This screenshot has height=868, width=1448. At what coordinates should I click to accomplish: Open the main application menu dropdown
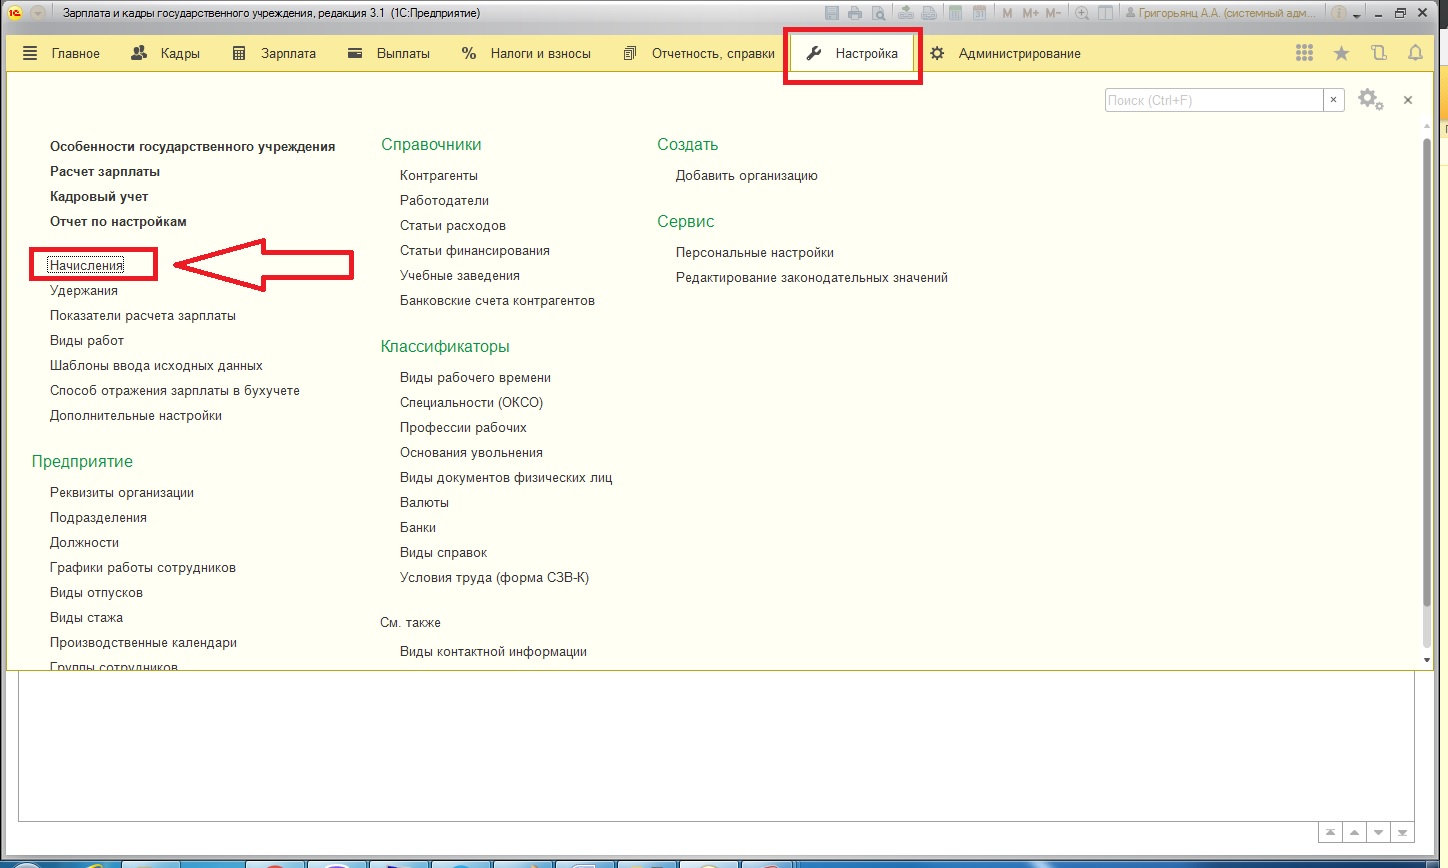pos(38,13)
